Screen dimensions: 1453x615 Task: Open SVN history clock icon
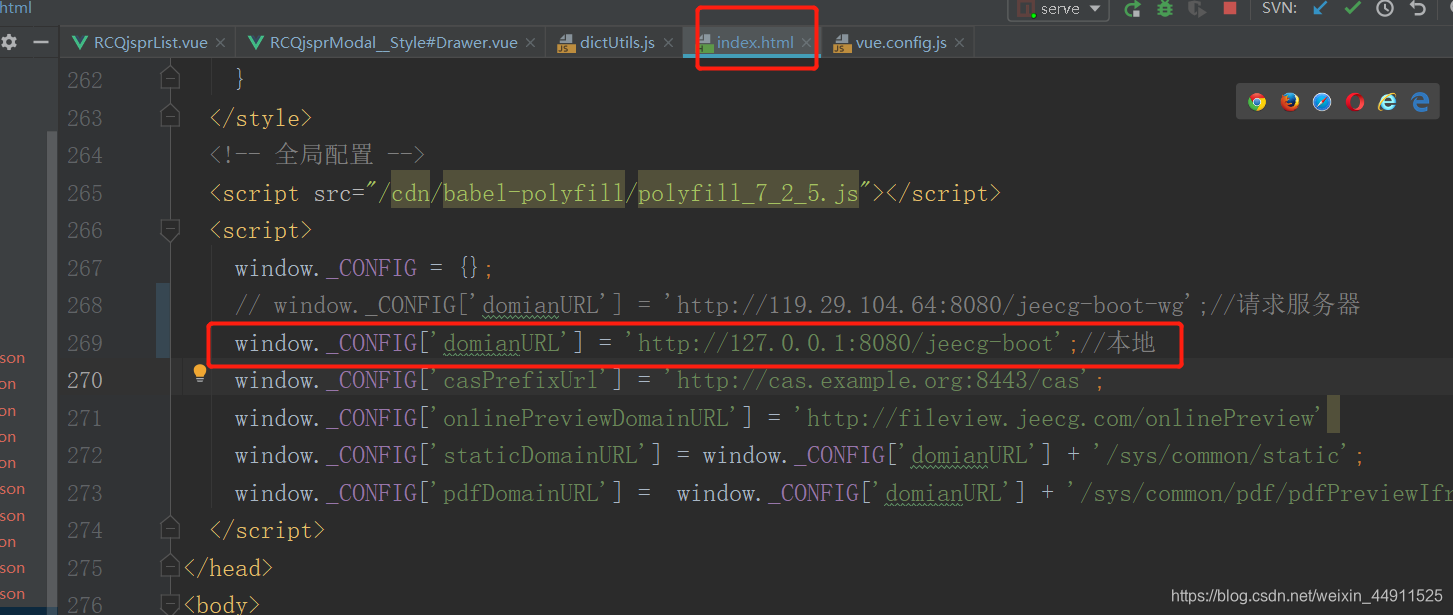pos(1385,8)
